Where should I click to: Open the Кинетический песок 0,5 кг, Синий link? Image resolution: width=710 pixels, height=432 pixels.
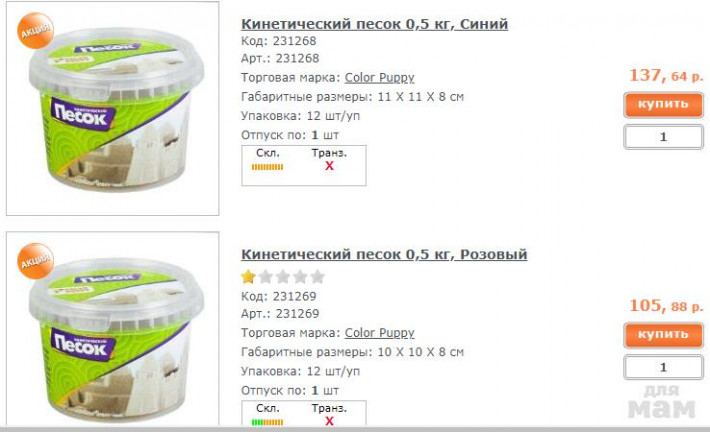374,24
